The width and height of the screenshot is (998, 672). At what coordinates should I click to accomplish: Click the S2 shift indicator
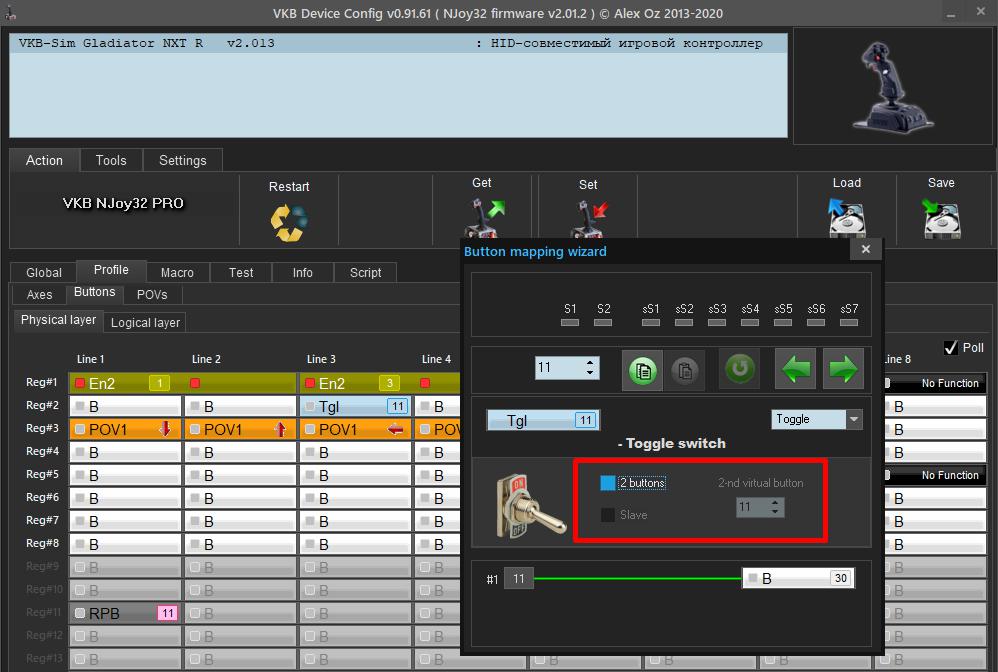tap(603, 323)
